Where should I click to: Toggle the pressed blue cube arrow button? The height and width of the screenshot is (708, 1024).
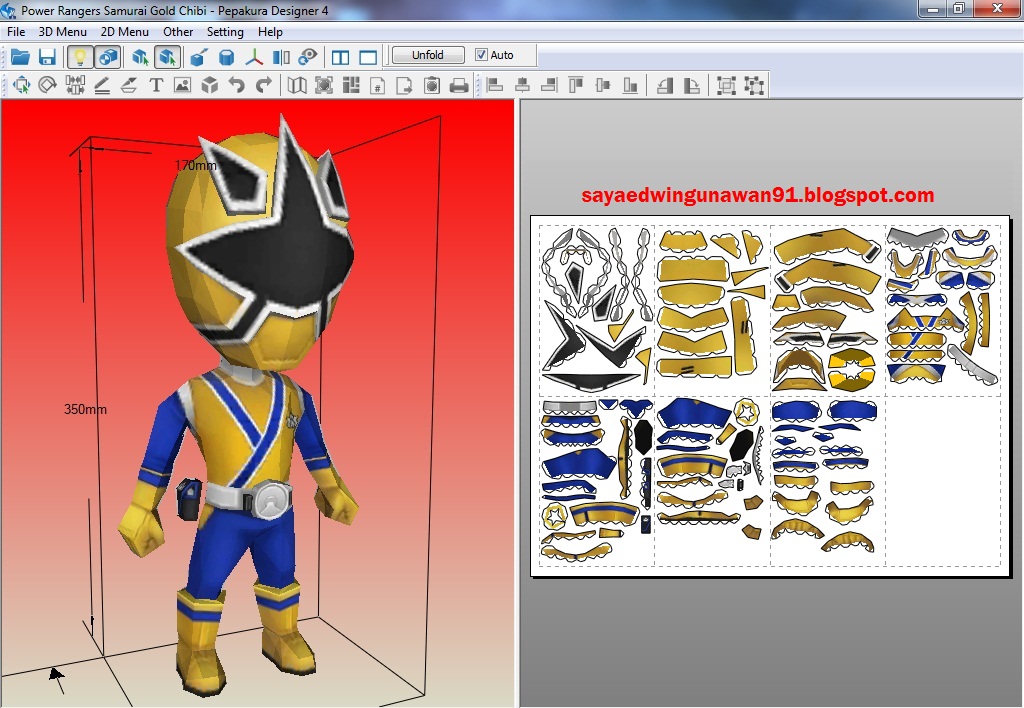[167, 57]
